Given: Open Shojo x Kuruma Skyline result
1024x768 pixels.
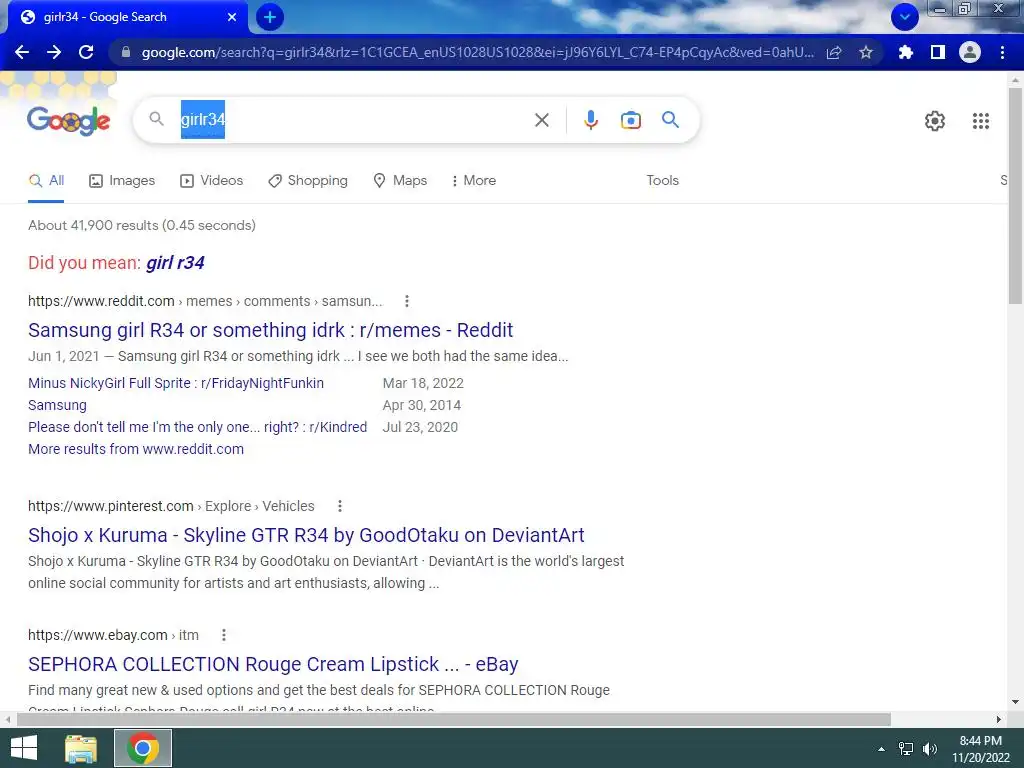Looking at the screenshot, I should point(306,536).
